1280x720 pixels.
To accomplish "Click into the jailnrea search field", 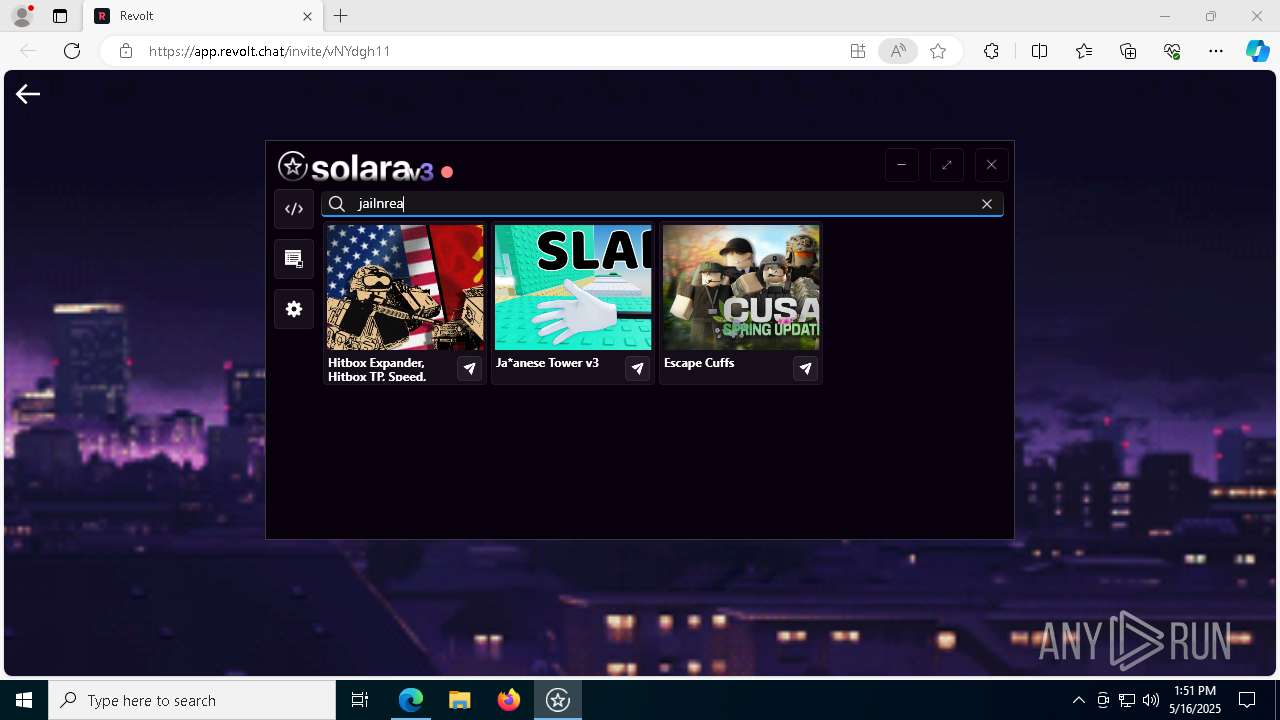I will pos(662,204).
